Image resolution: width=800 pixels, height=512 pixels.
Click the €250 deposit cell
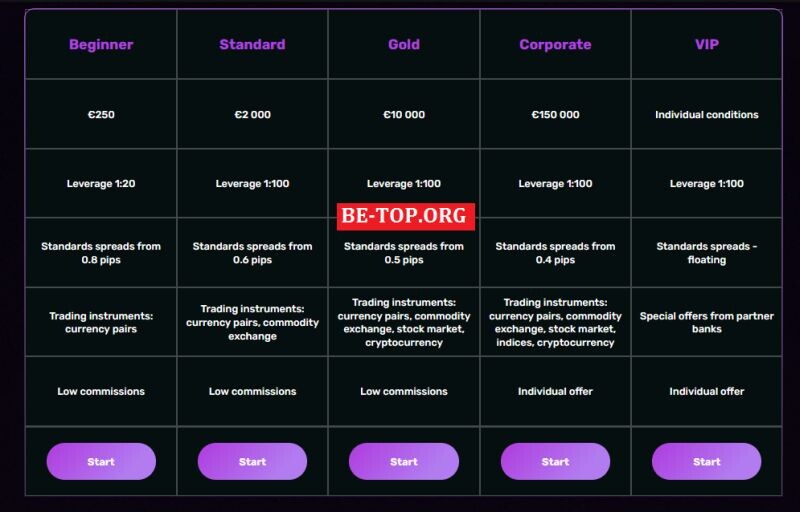[101, 114]
